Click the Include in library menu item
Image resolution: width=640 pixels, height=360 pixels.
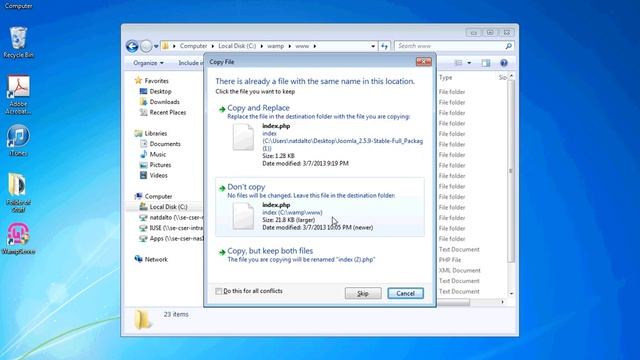[x=191, y=63]
